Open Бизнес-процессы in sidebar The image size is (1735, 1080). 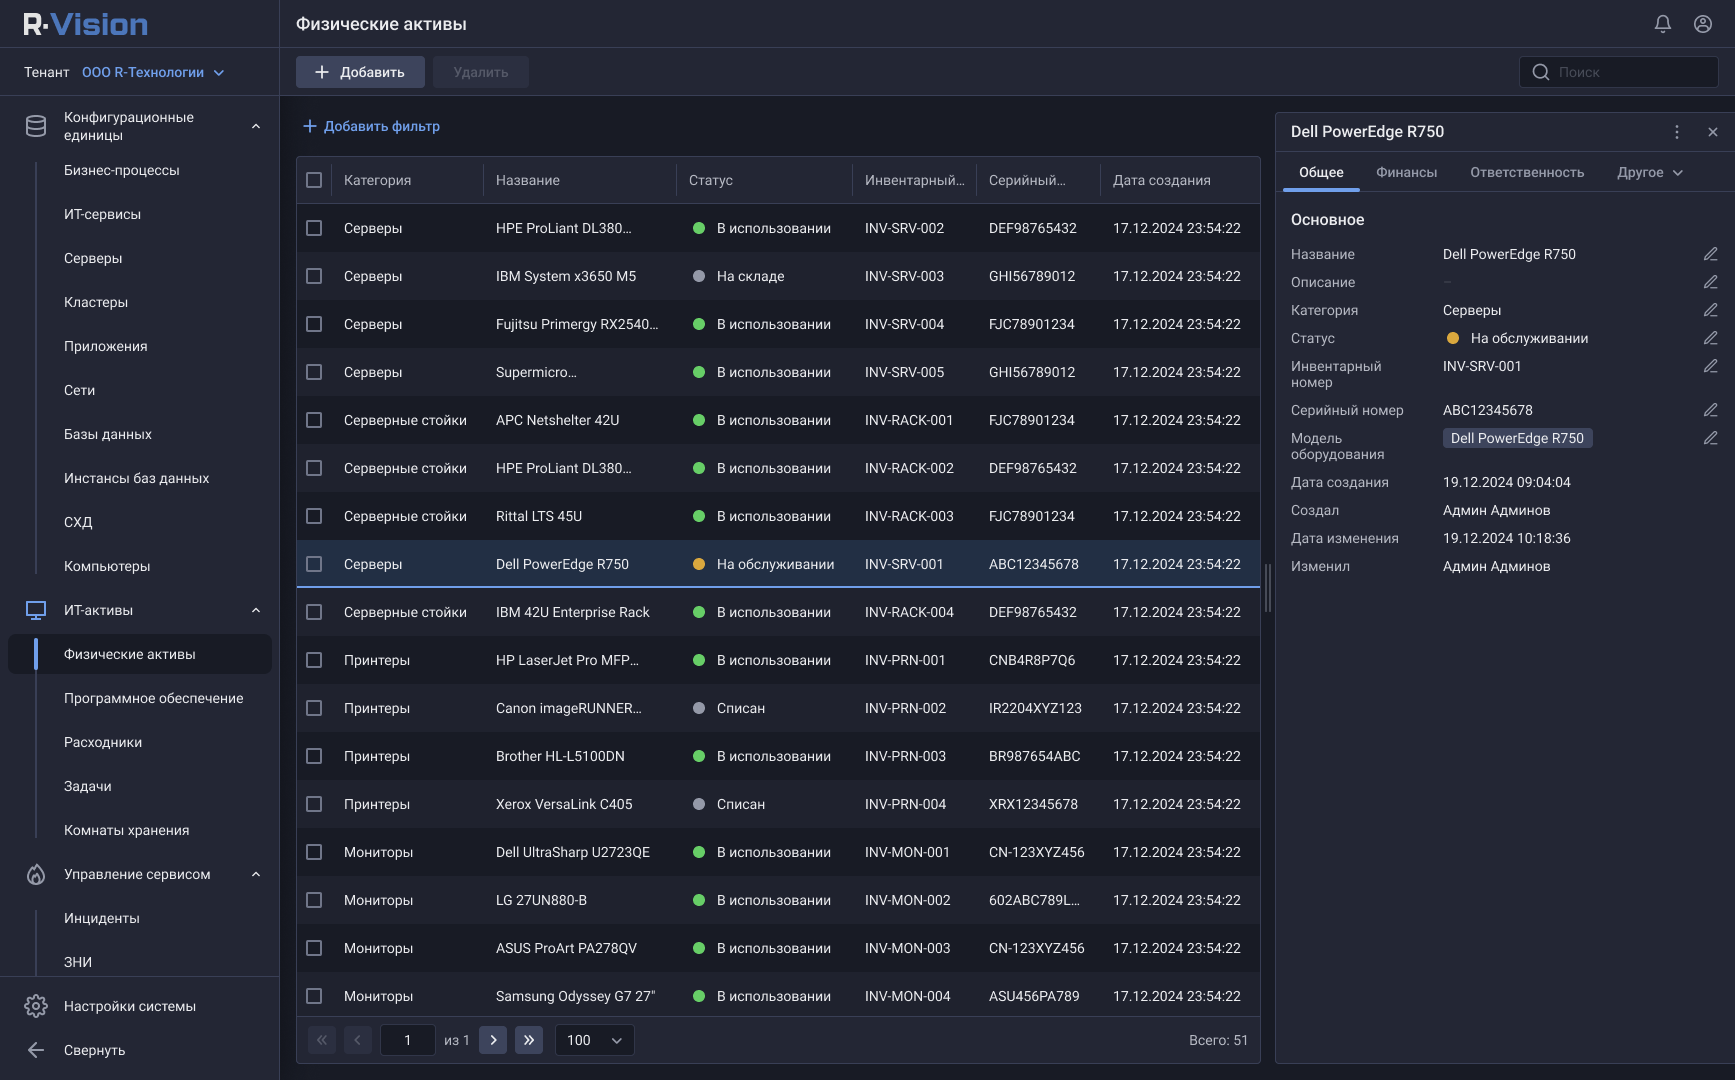tap(122, 170)
